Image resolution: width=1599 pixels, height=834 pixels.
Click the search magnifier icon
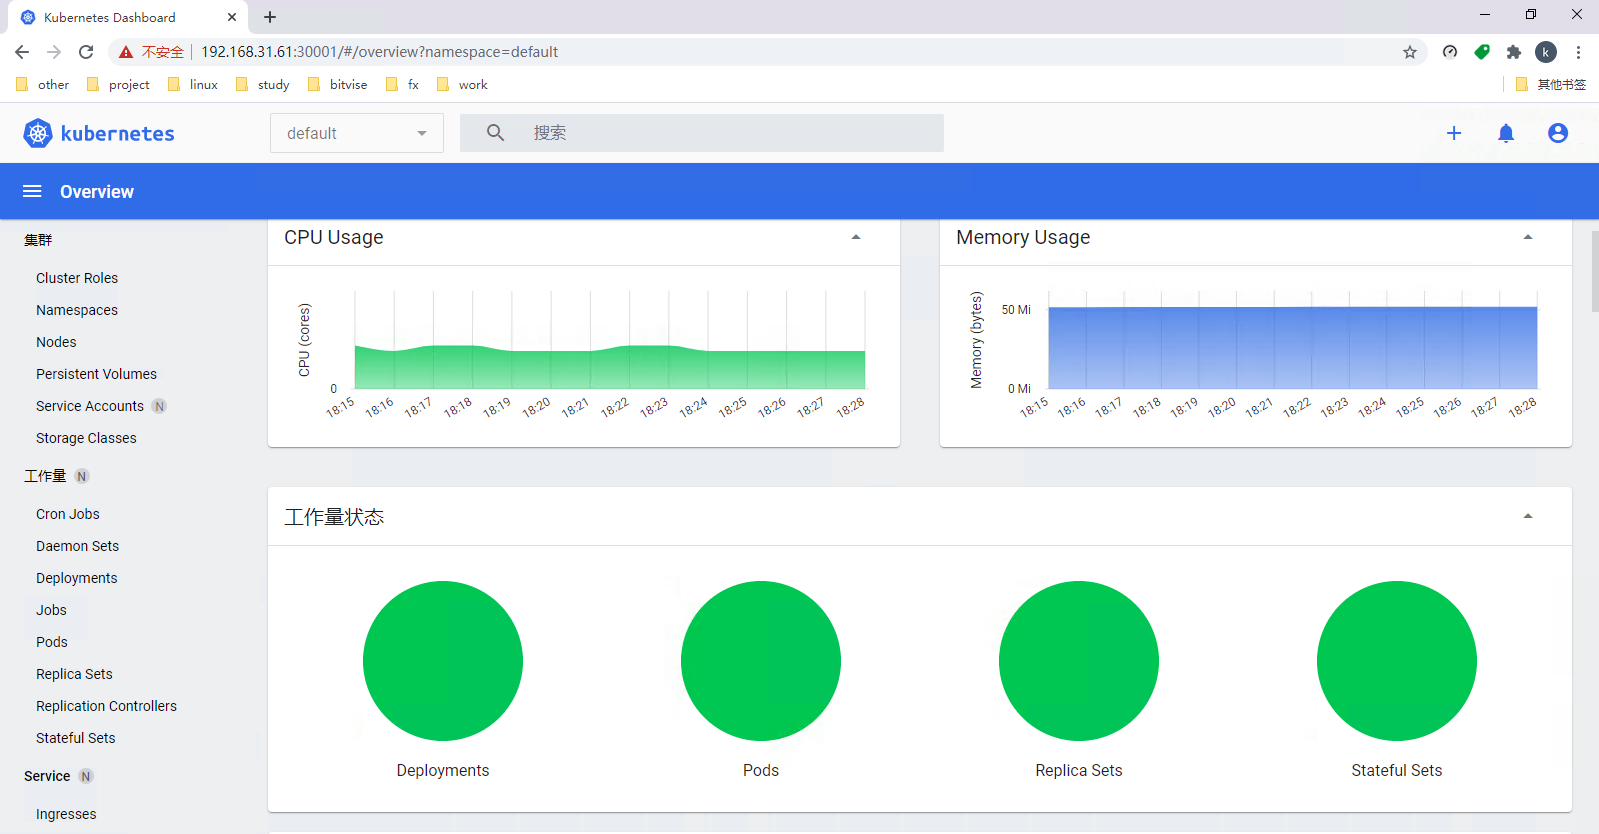coord(495,133)
